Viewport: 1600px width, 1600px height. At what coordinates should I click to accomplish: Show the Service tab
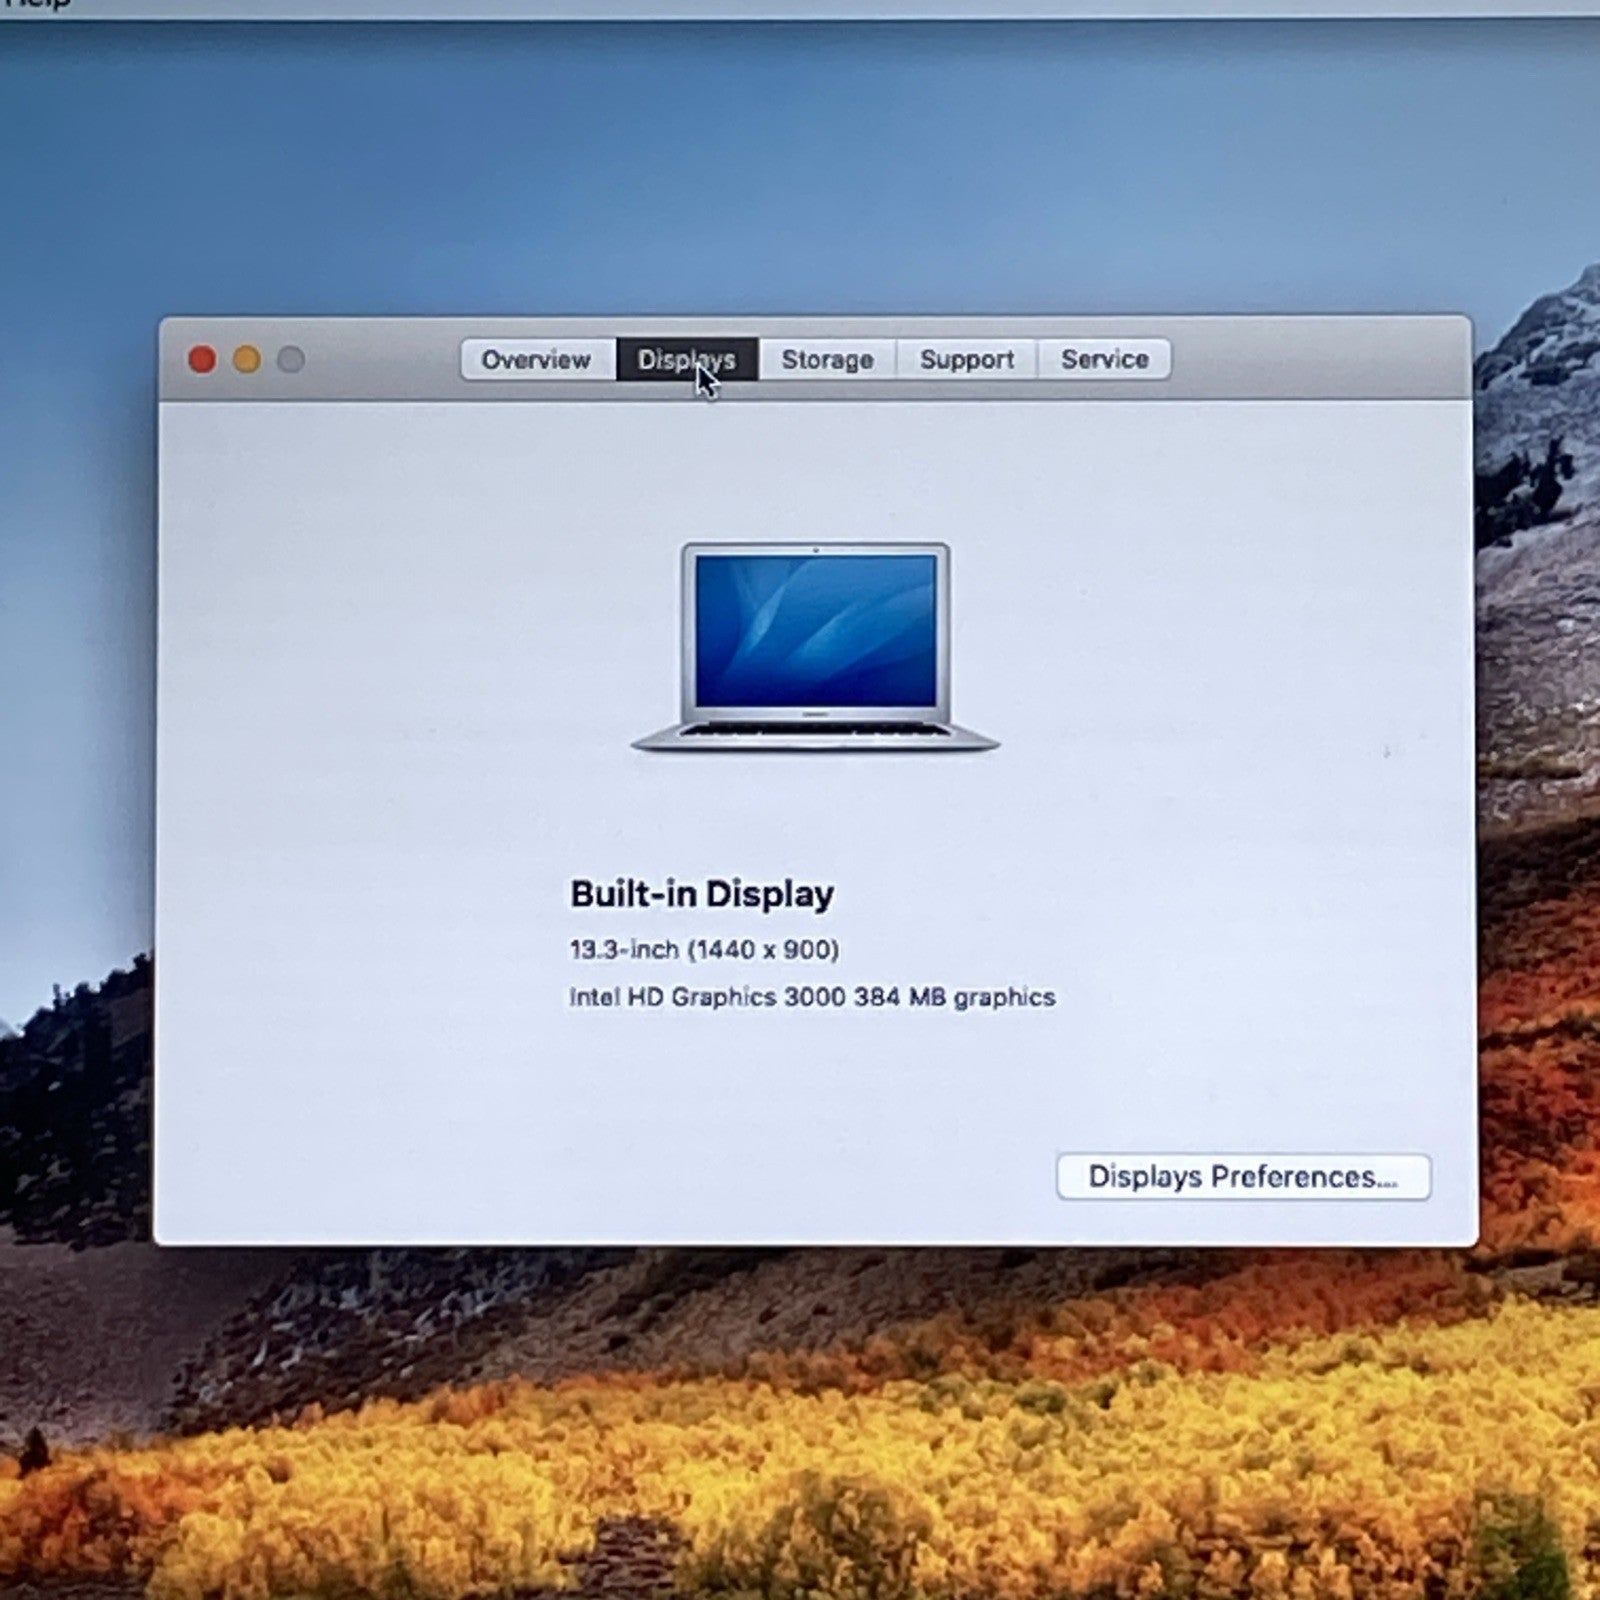[x=1104, y=359]
